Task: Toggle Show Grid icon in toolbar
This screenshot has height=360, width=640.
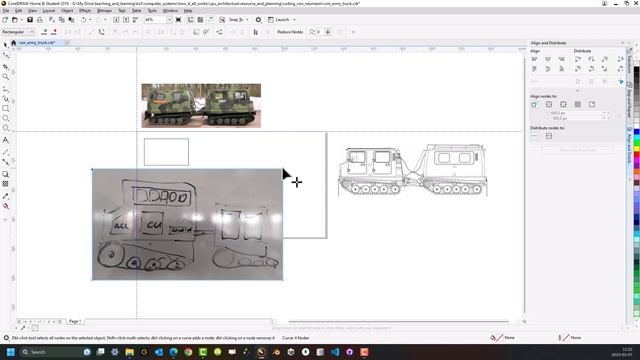Action: coord(200,20)
